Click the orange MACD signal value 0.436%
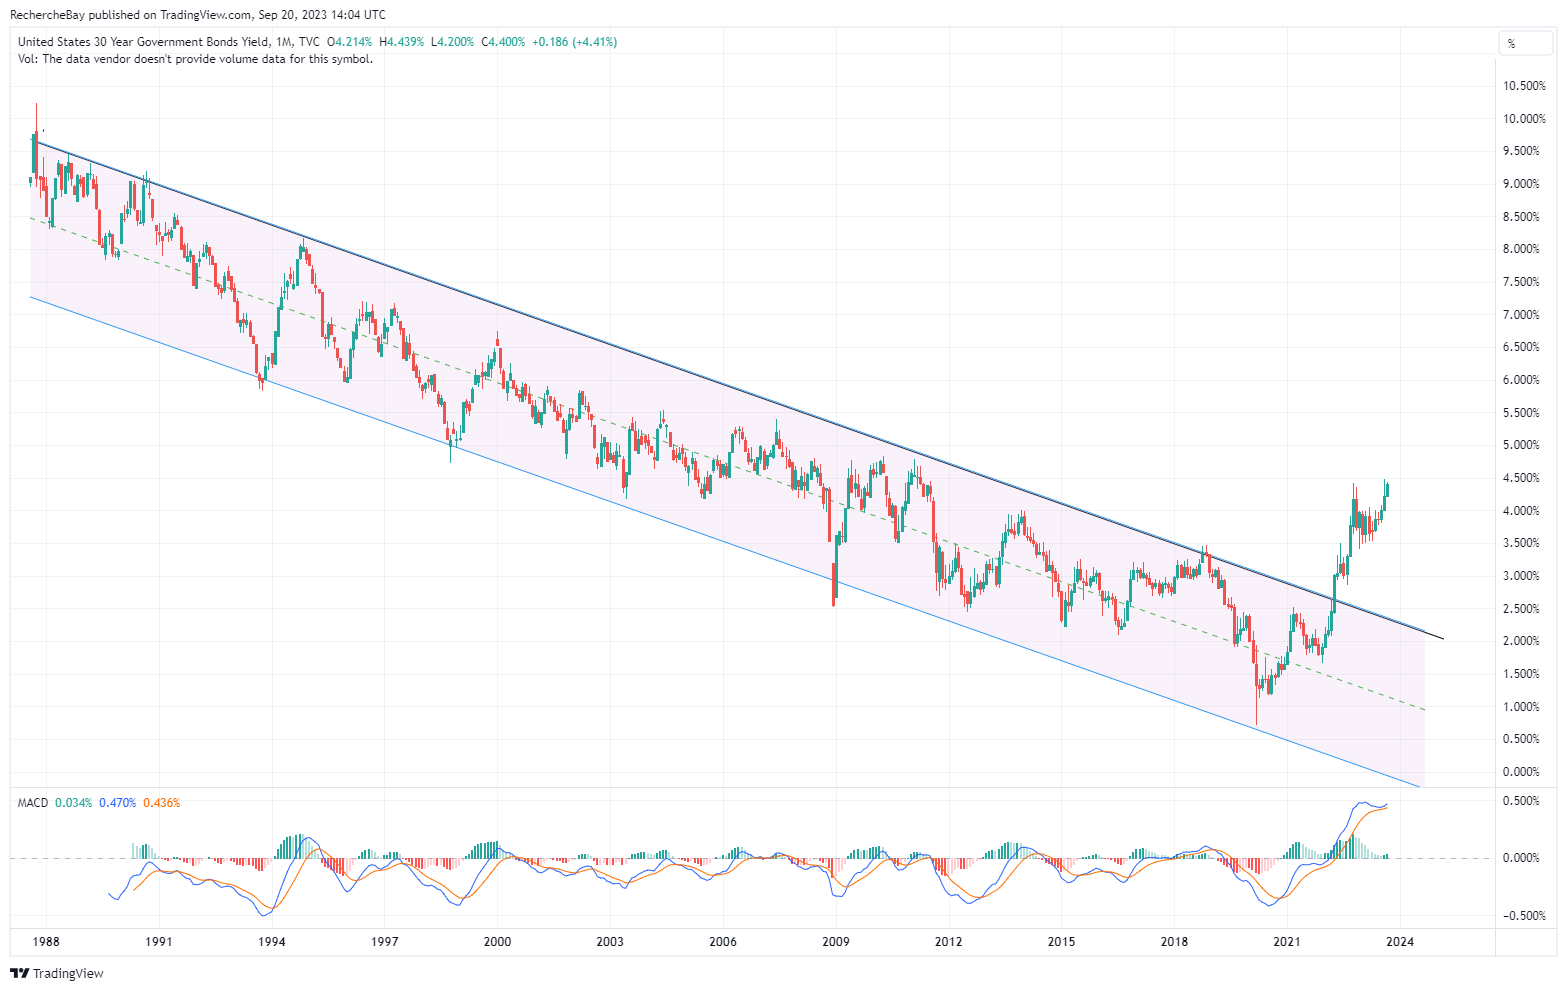Viewport: 1567px width, 991px height. click(x=161, y=803)
